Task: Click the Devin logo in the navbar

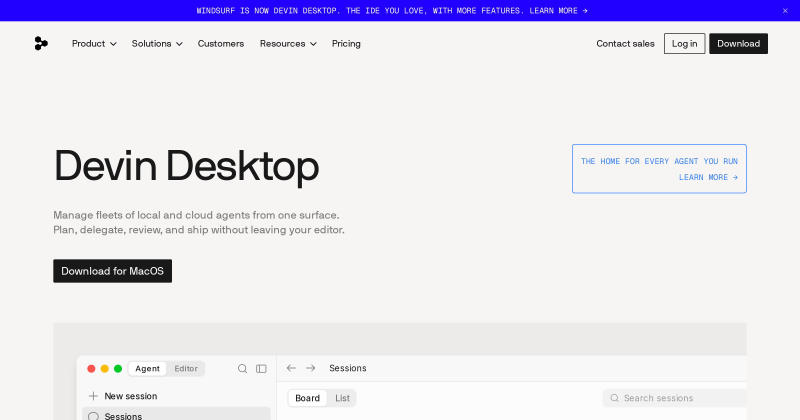Action: point(41,43)
